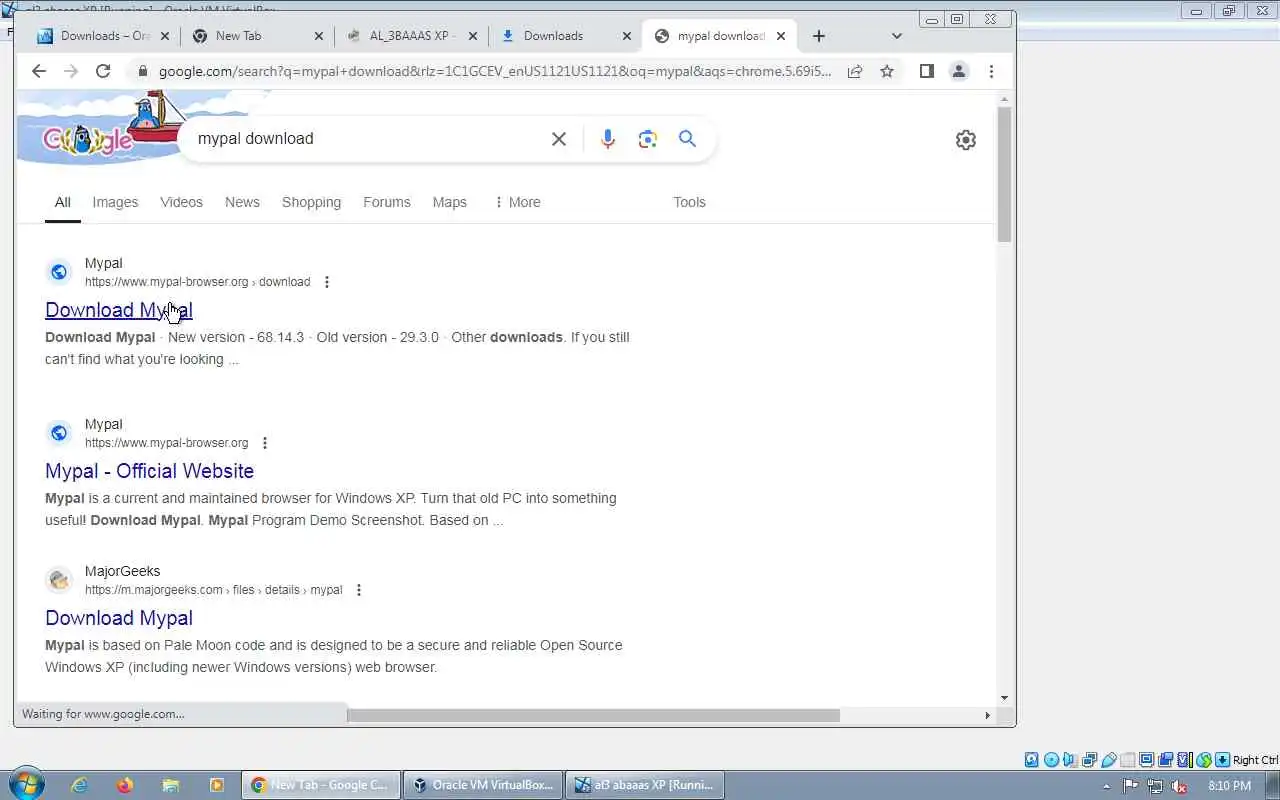The width and height of the screenshot is (1280, 800).
Task: Select the News search filter
Action: (242, 202)
